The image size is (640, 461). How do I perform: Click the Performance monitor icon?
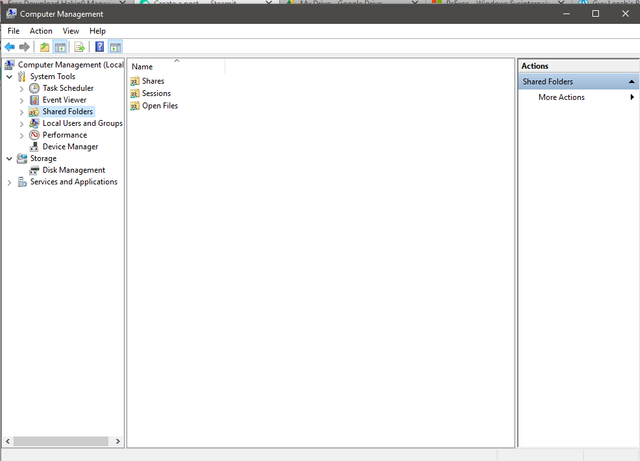coord(34,135)
